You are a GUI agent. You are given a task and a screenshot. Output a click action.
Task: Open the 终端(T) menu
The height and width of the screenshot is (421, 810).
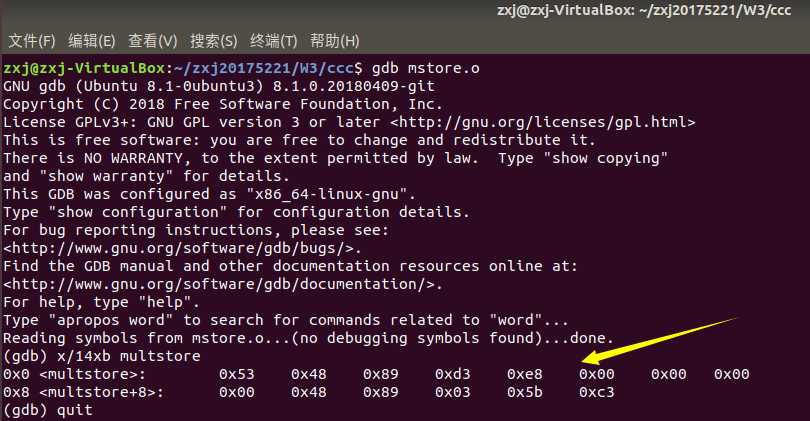pos(273,41)
